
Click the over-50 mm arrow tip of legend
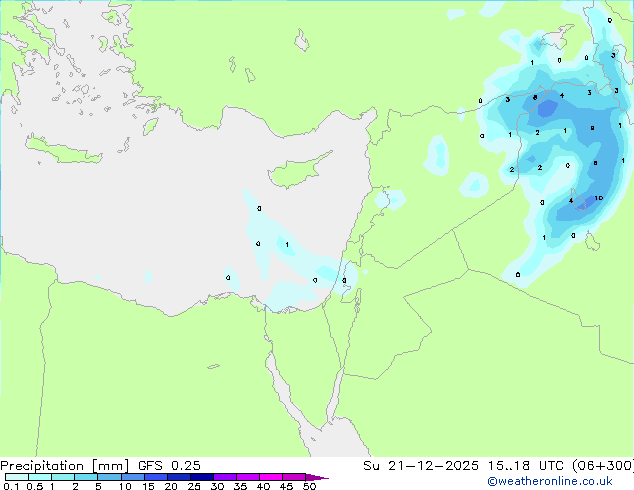(317, 477)
